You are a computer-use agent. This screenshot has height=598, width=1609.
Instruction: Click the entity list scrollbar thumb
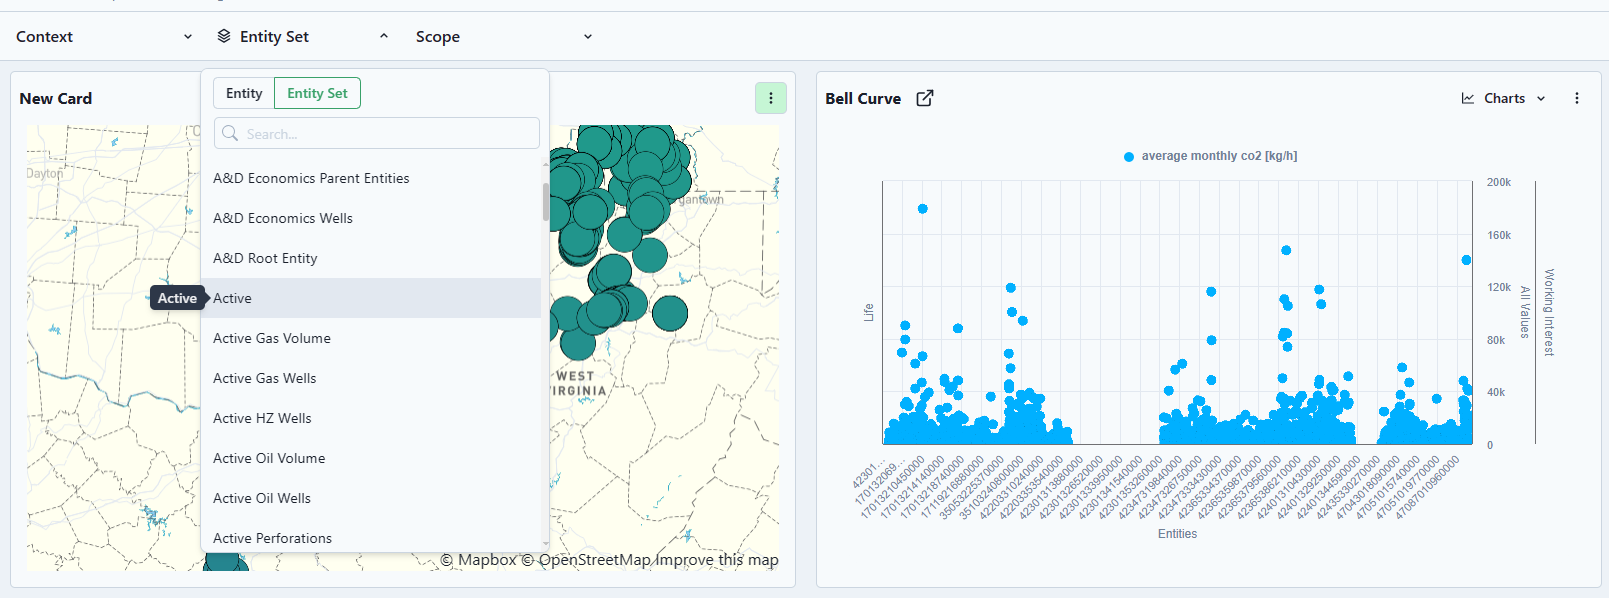545,201
